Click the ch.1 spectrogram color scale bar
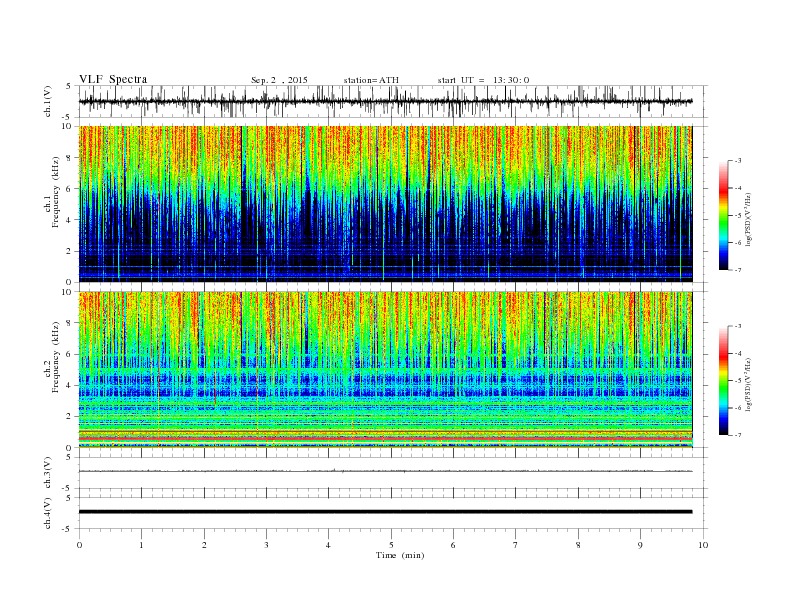The height and width of the screenshot is (612, 792). pos(723,215)
